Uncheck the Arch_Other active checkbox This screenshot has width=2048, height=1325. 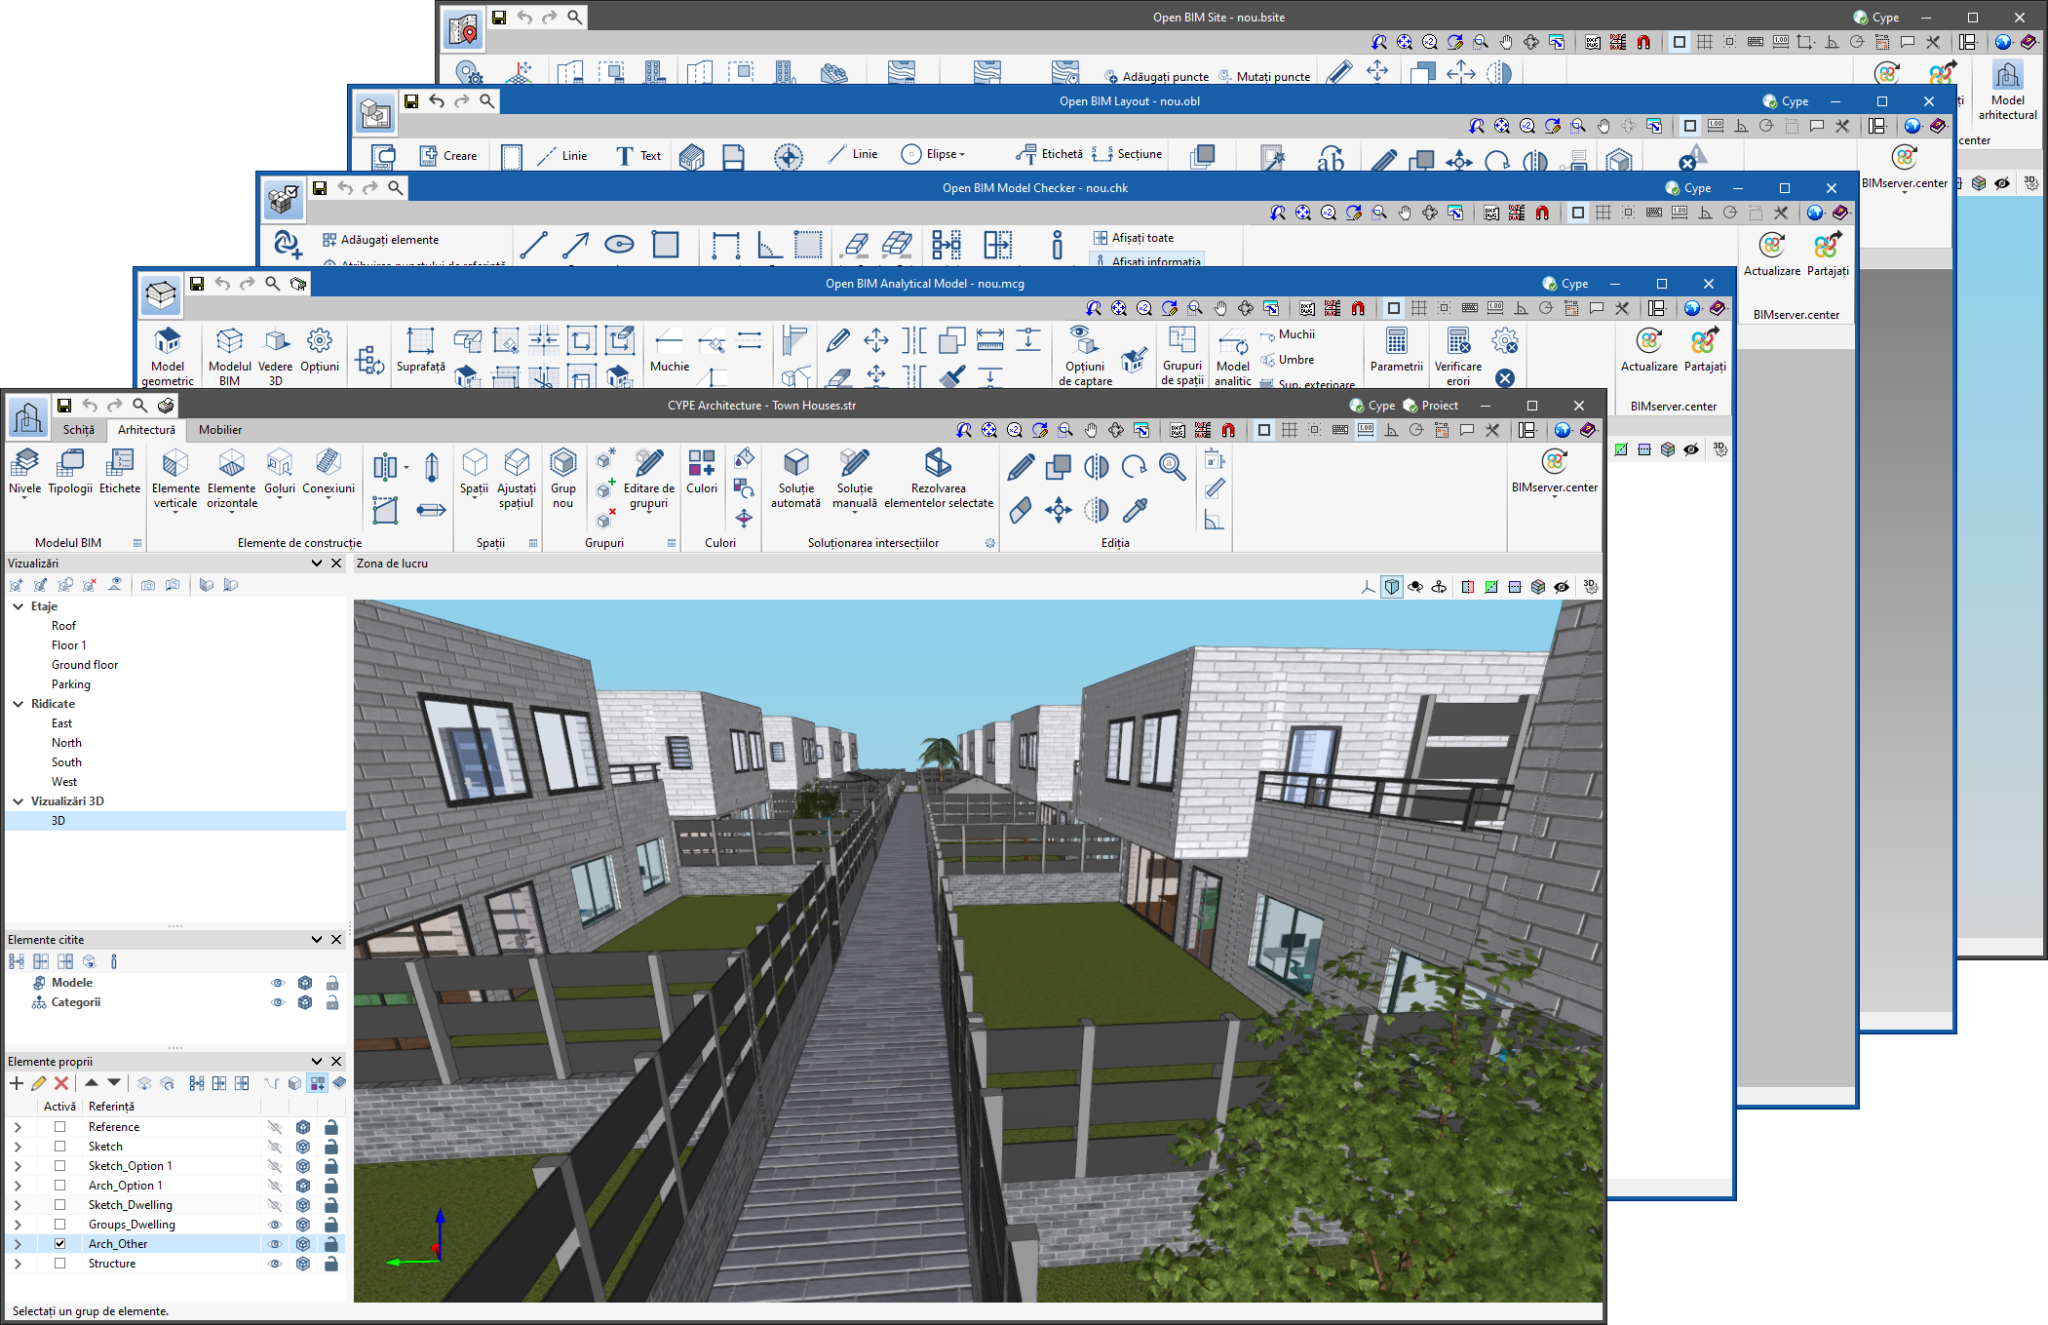tap(60, 1243)
